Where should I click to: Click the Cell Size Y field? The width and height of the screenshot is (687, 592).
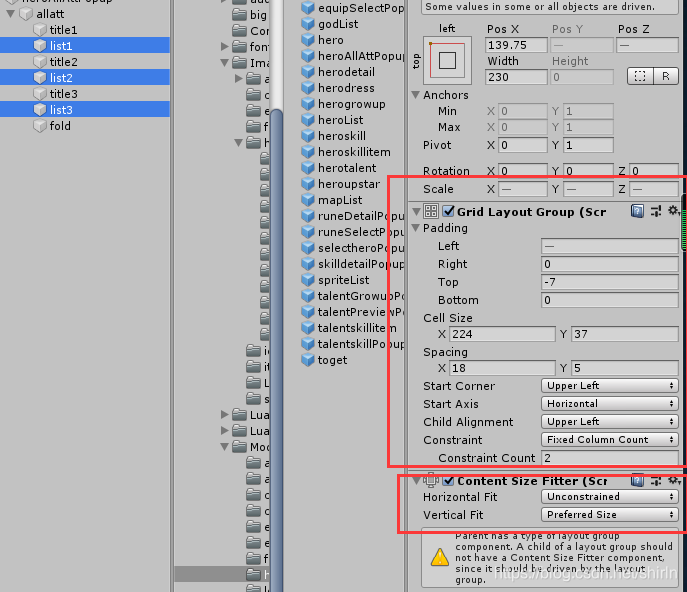coord(624,334)
